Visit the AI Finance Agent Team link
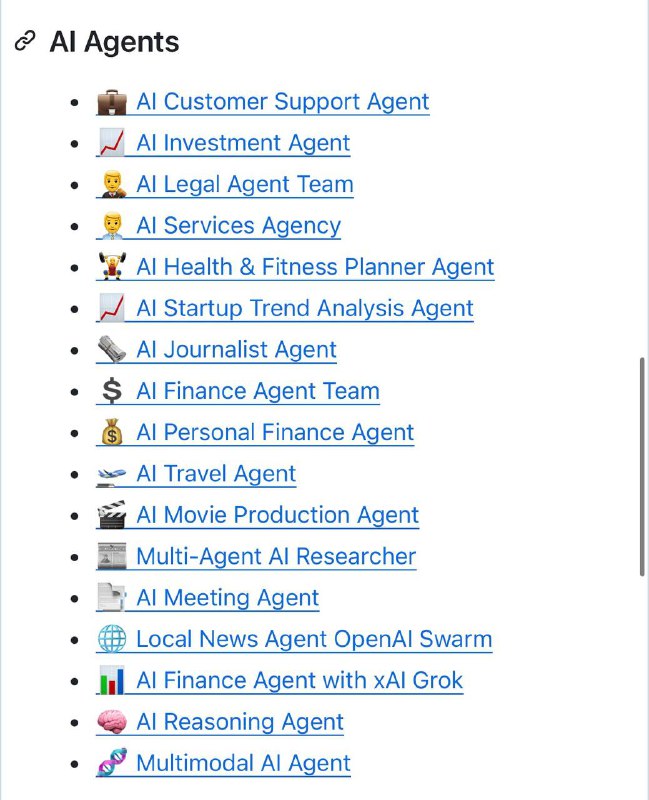Viewport: 649px width, 800px height. (x=258, y=391)
